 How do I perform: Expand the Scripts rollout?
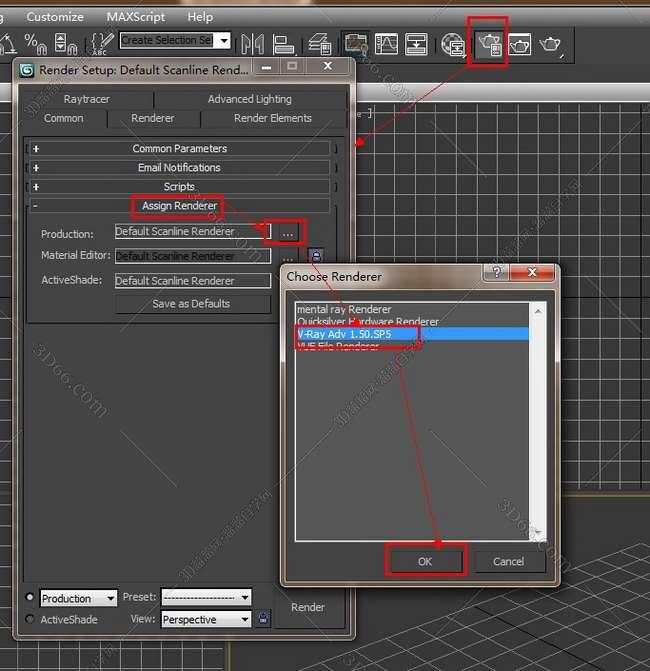coord(179,187)
